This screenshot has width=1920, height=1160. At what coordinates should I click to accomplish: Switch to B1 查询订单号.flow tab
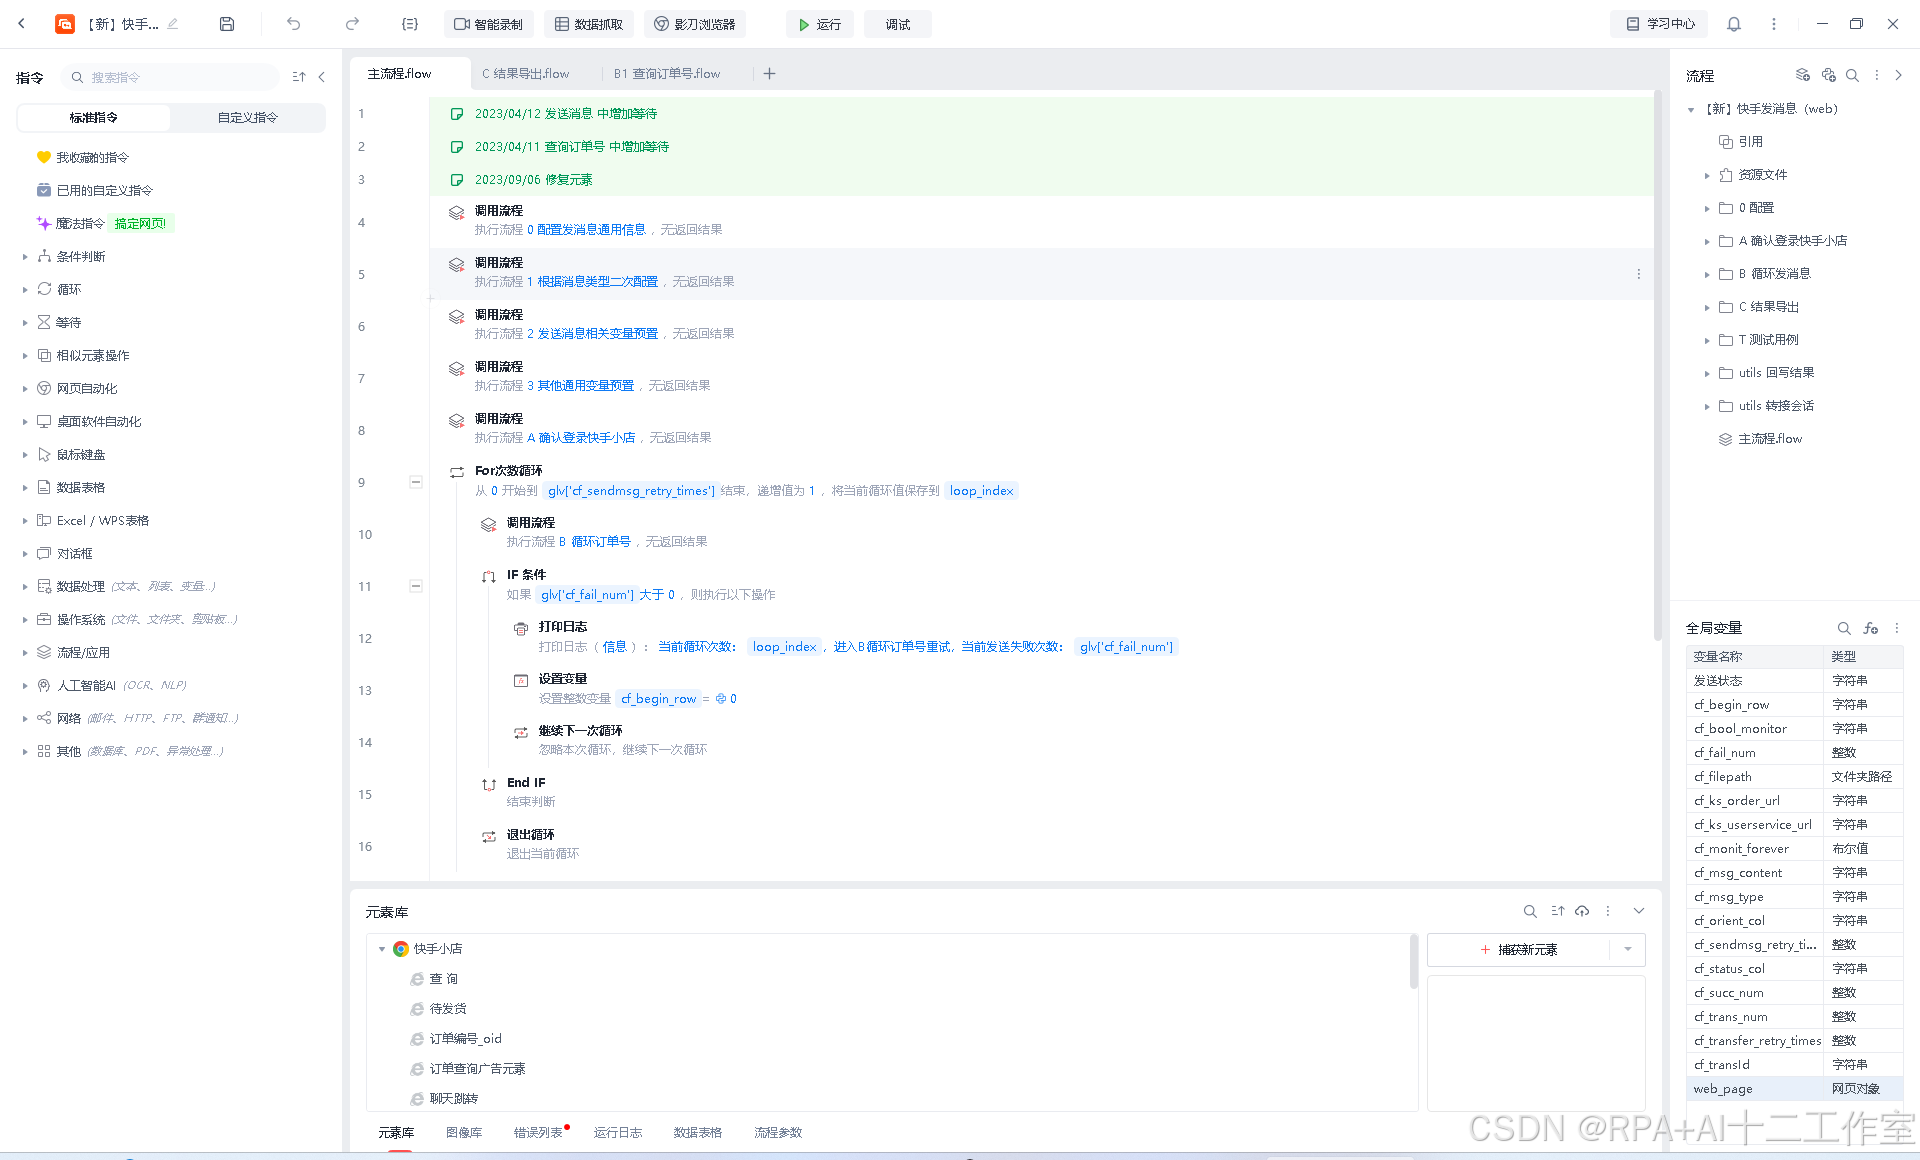(x=667, y=73)
